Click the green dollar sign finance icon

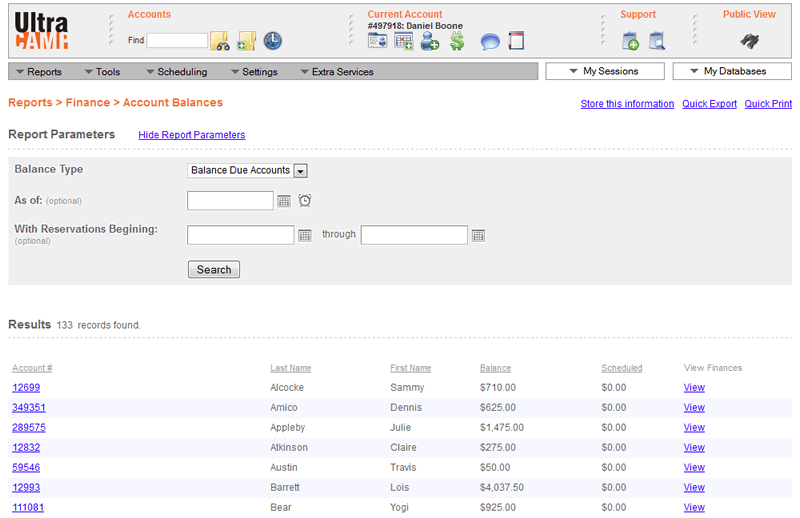456,41
